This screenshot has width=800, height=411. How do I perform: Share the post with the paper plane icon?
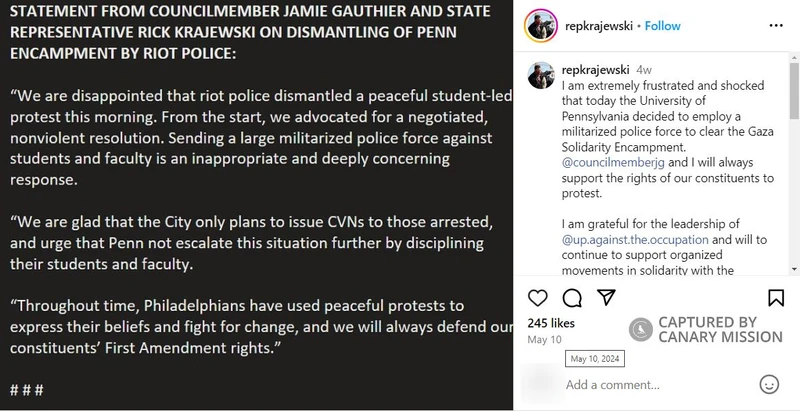606,298
